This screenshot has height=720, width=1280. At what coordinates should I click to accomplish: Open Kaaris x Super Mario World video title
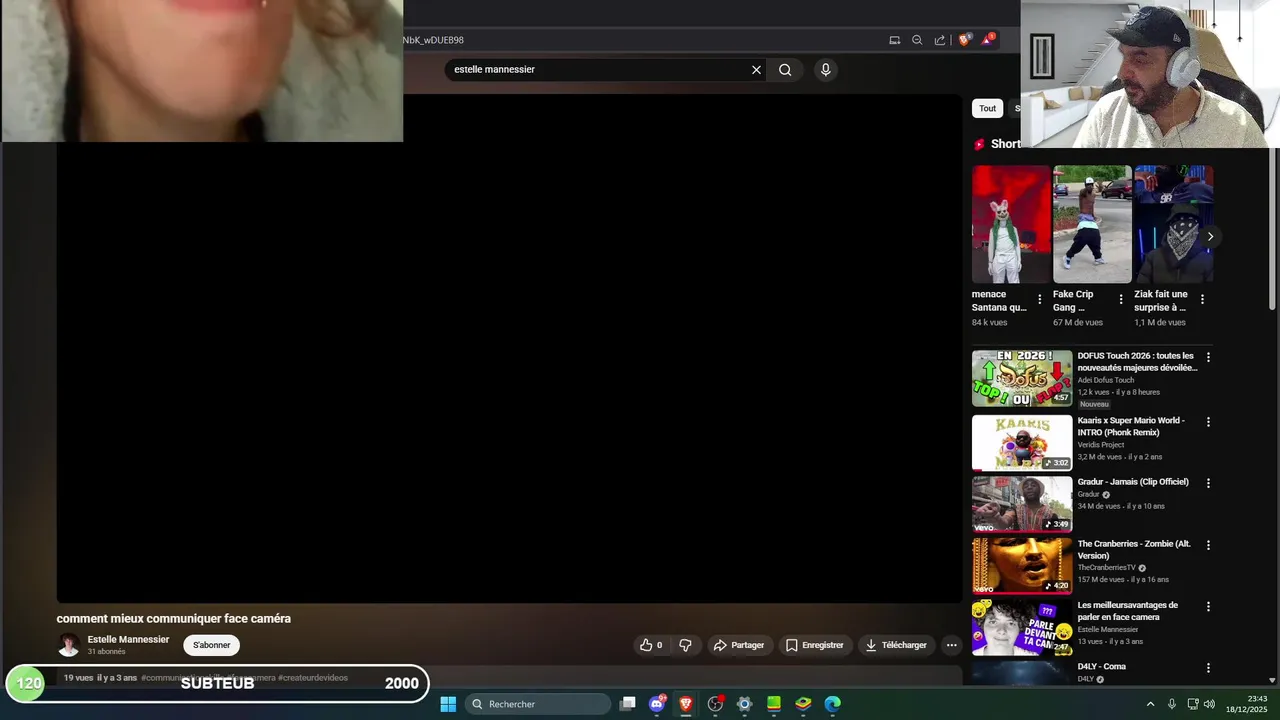(x=1131, y=427)
